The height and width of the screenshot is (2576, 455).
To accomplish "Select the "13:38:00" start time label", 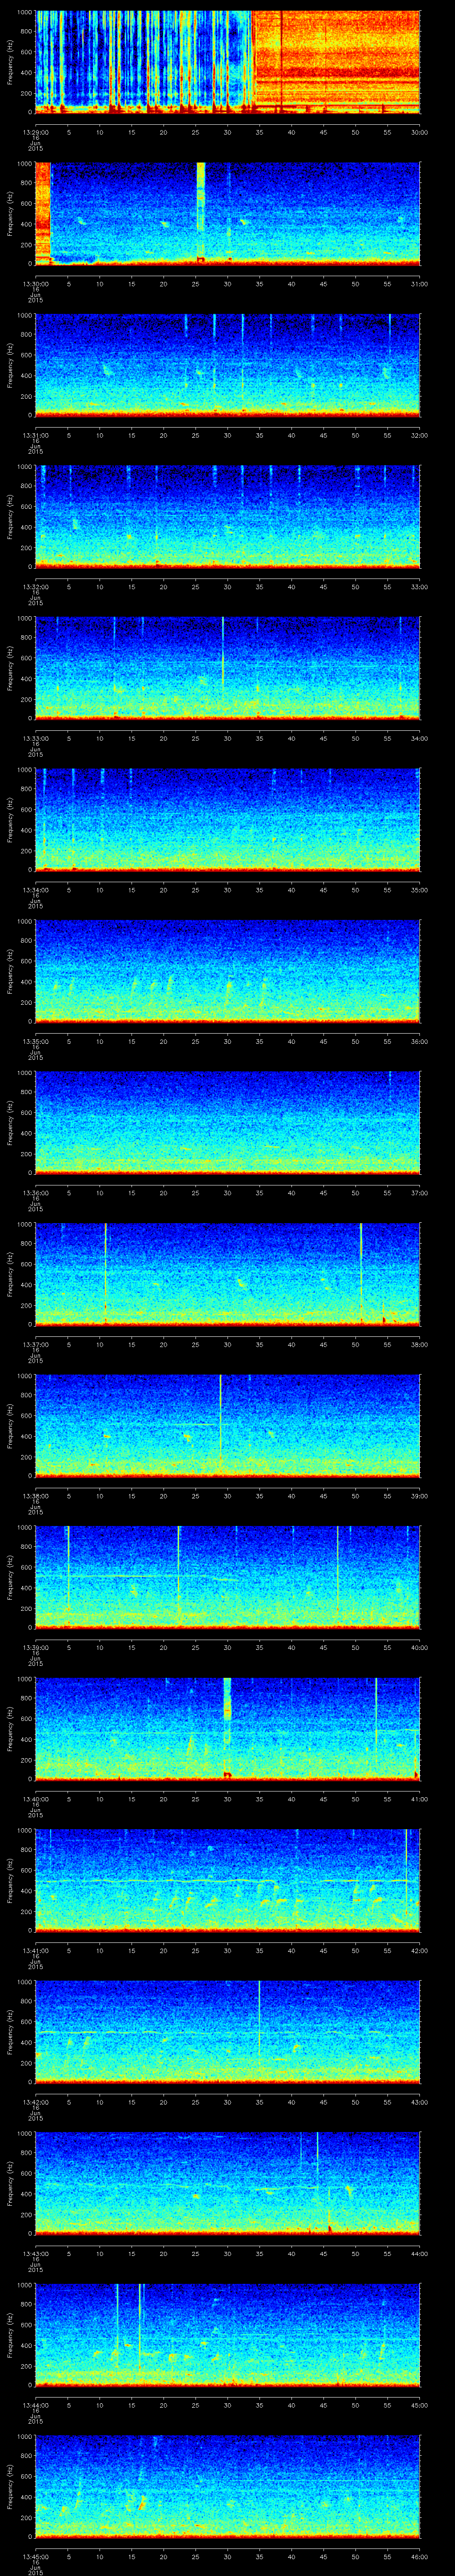I will click(x=36, y=1495).
